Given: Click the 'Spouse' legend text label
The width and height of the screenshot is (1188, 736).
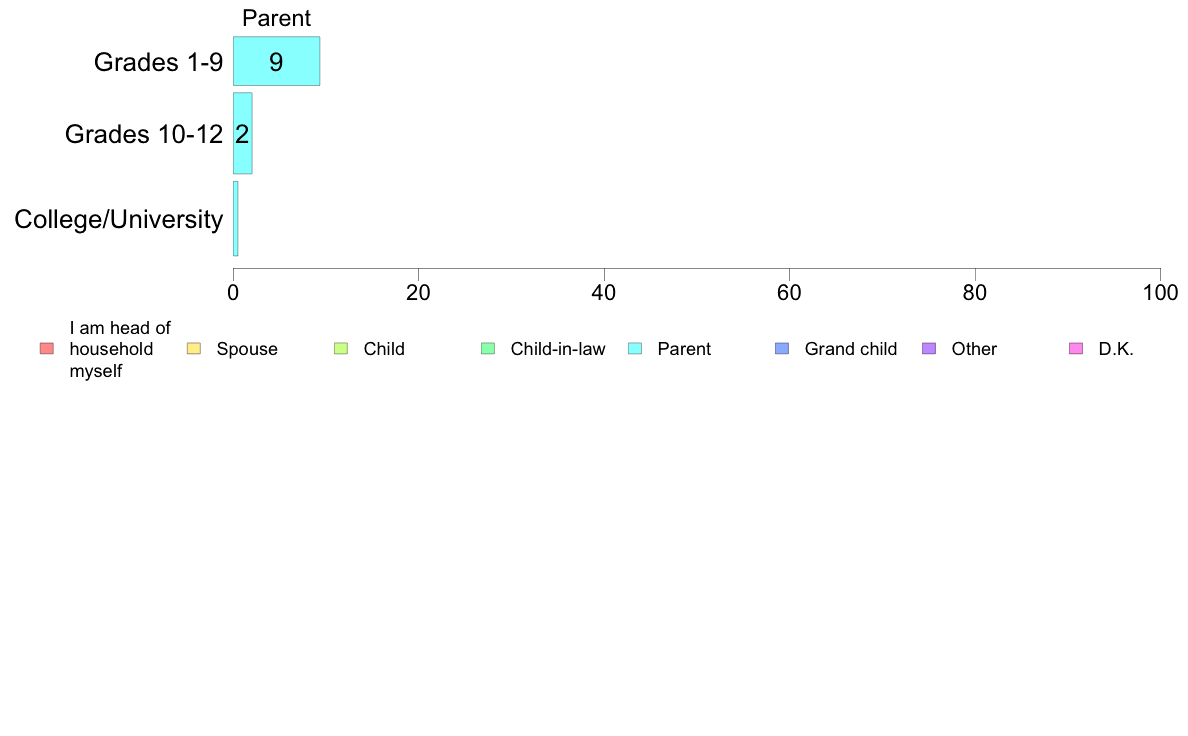Looking at the screenshot, I should point(247,349).
